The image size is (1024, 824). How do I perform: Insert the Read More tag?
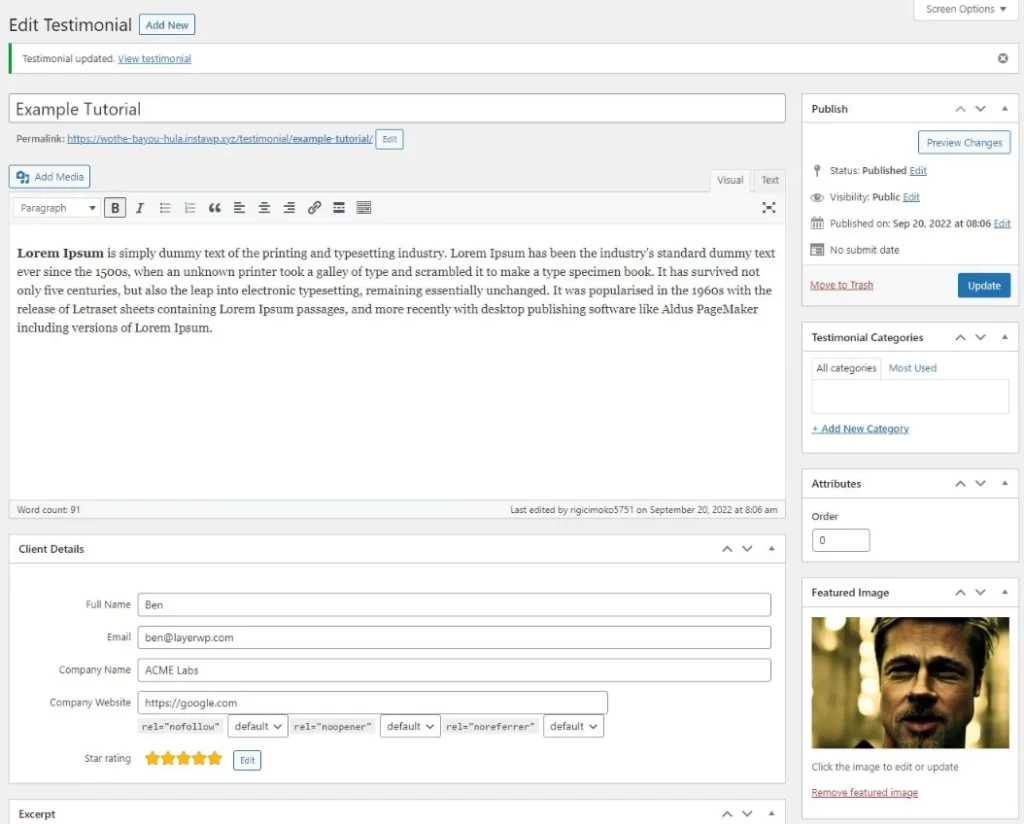[339, 207]
